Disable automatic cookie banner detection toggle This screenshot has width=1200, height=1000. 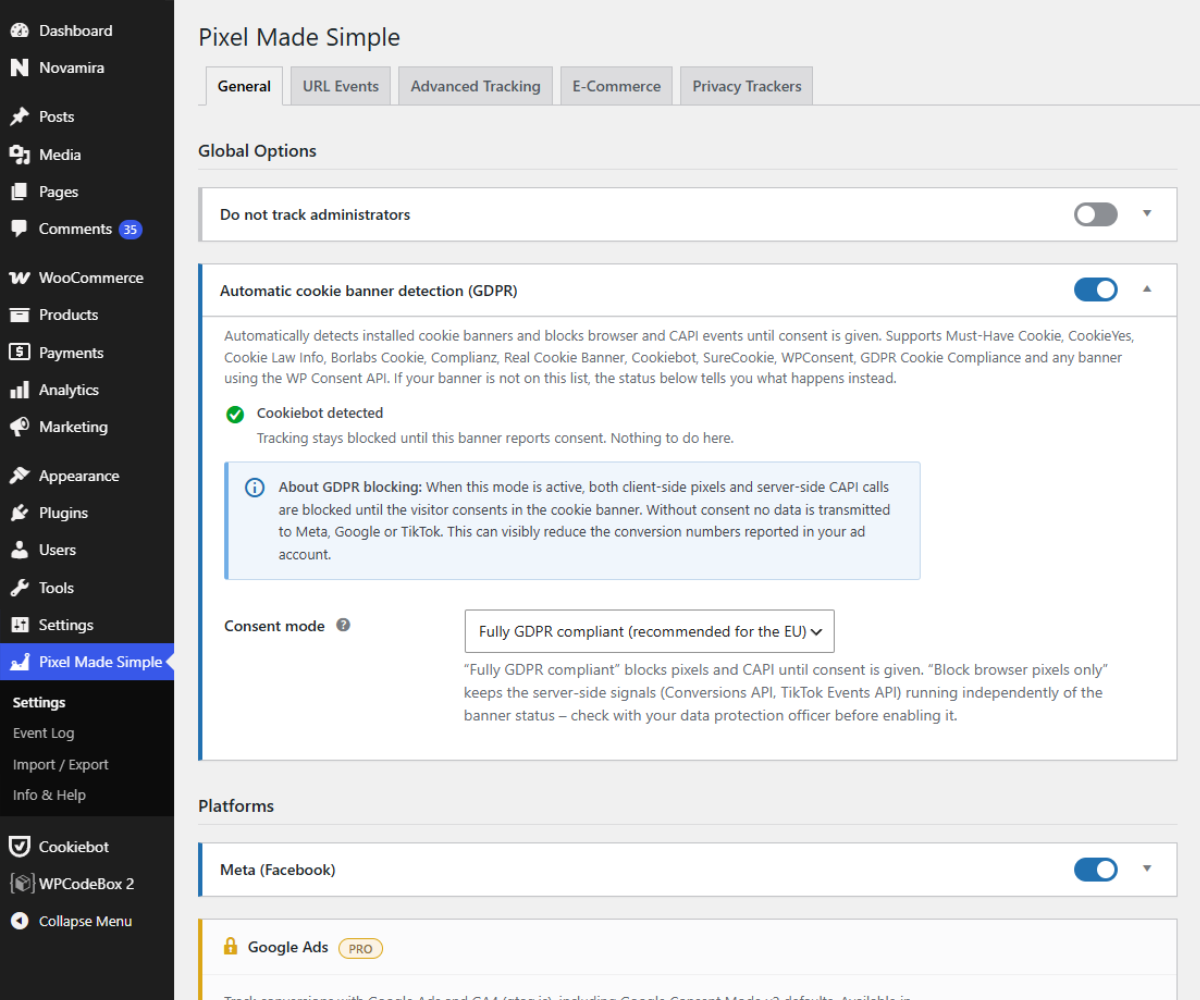pos(1096,290)
